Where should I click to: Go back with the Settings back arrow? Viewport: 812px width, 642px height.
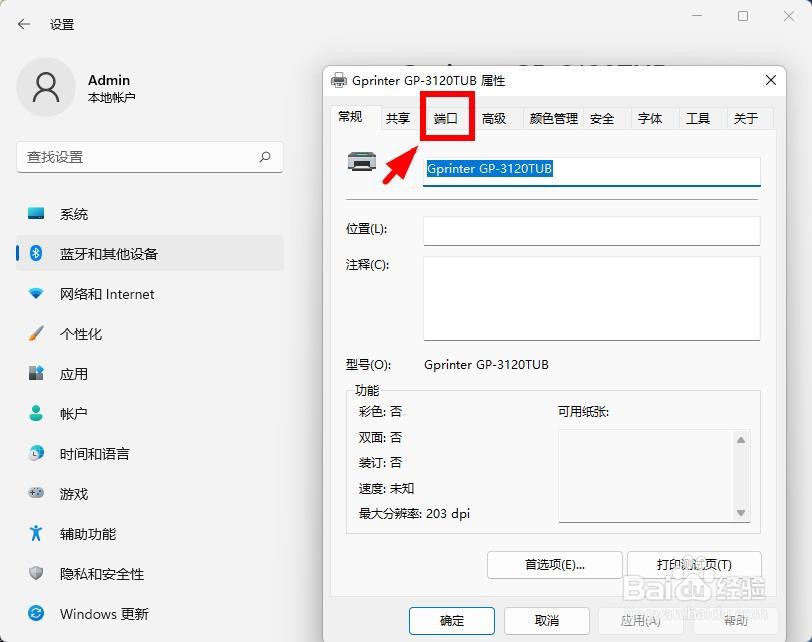pos(24,24)
